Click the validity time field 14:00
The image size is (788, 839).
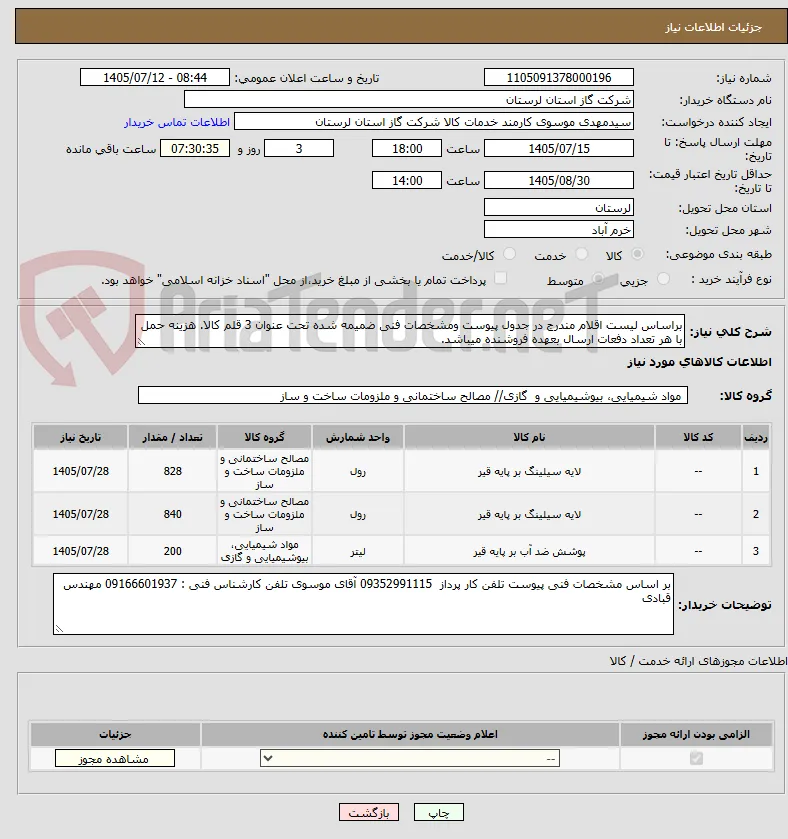(407, 181)
